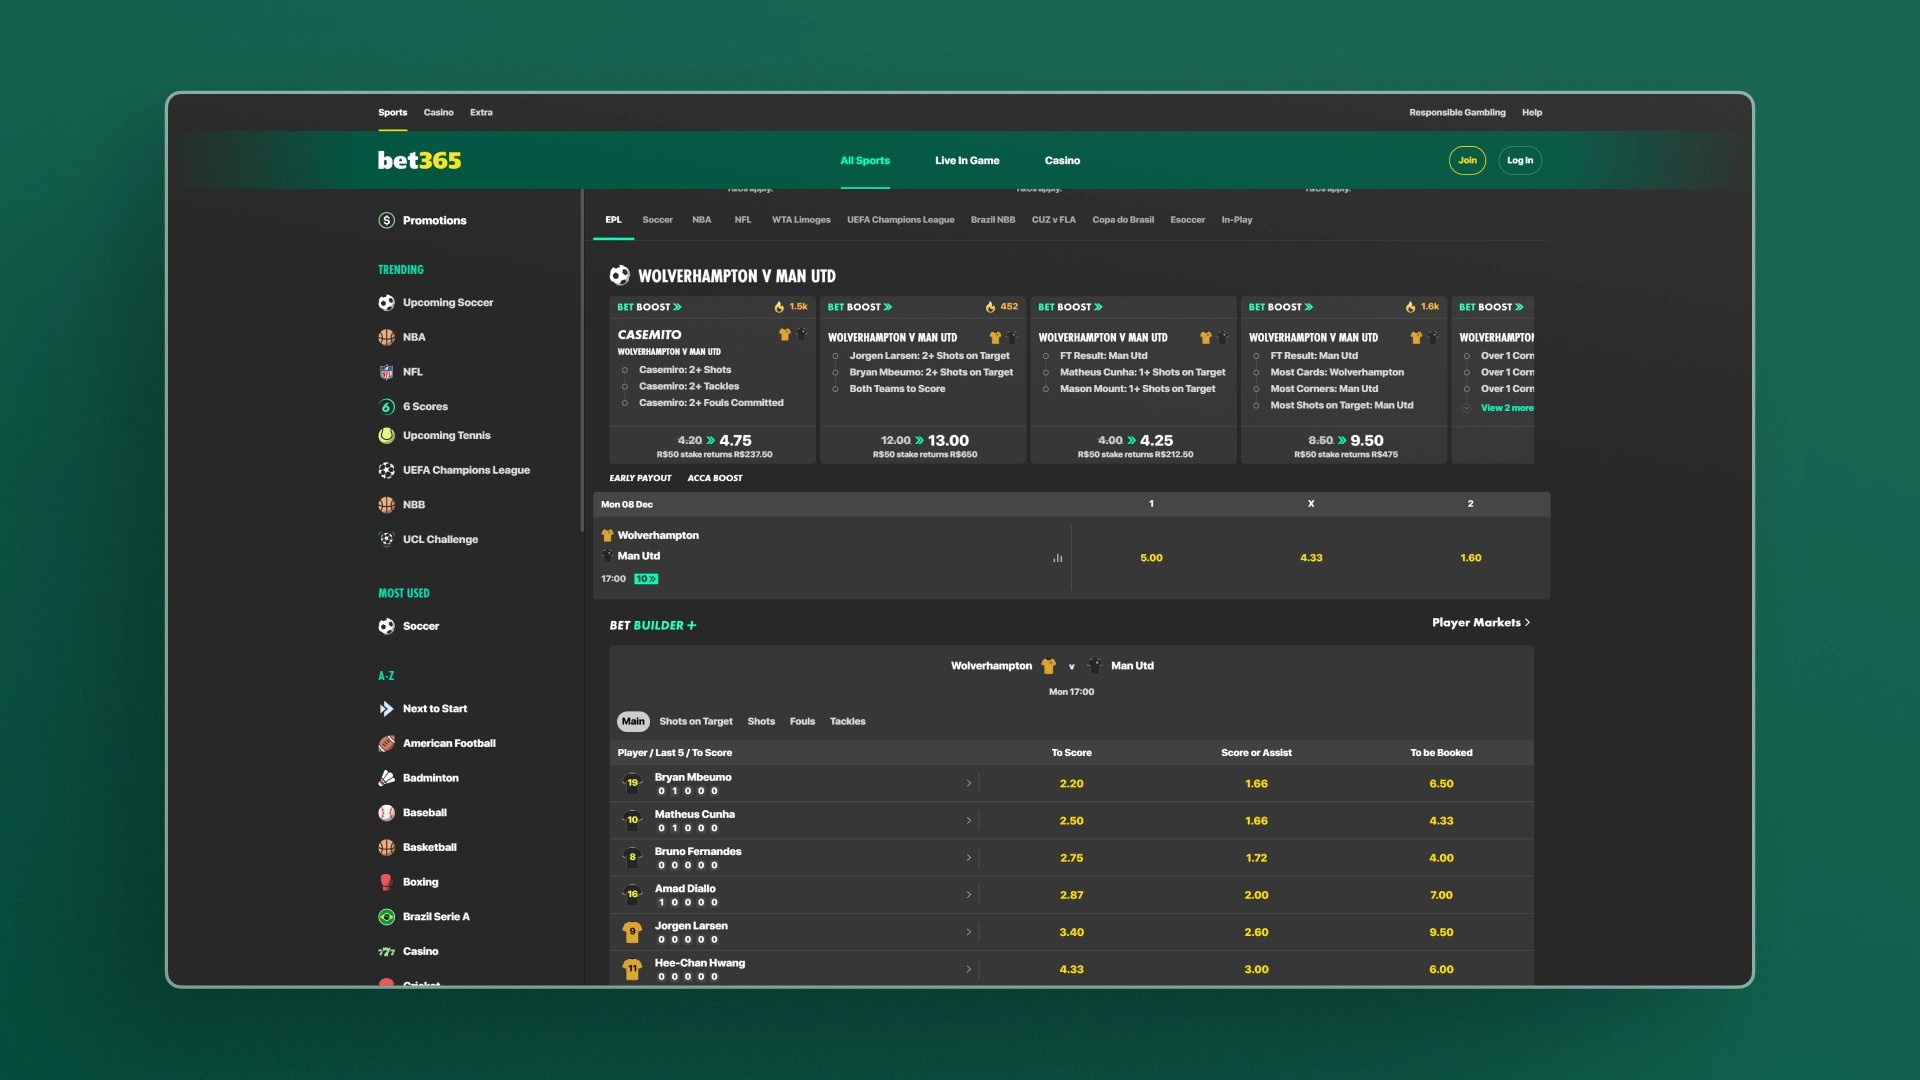The width and height of the screenshot is (1920, 1080).
Task: Select the Both Teams to Score circle
Action: point(837,388)
